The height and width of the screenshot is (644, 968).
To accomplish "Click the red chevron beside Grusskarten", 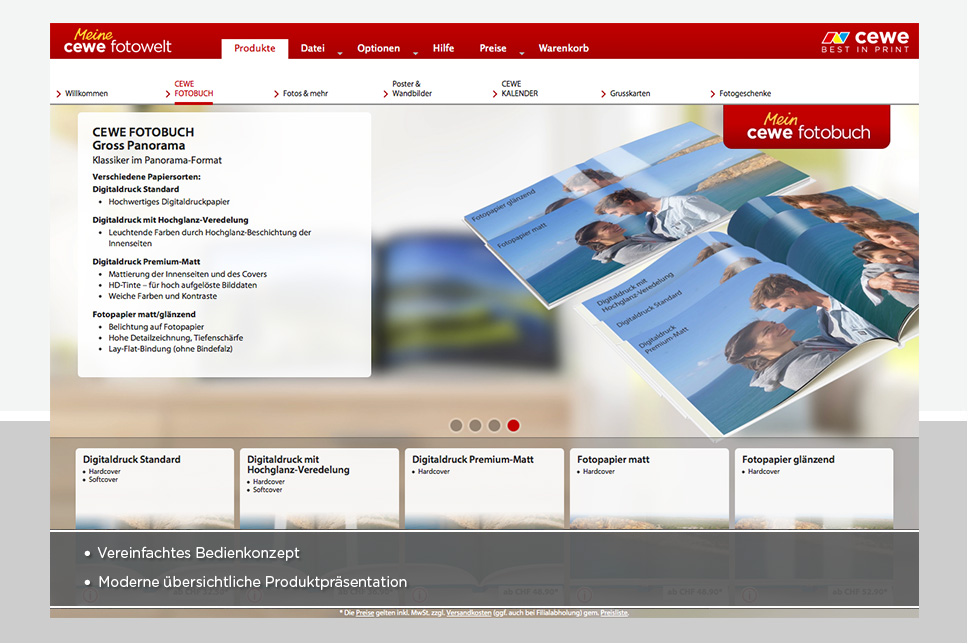I will coord(604,94).
